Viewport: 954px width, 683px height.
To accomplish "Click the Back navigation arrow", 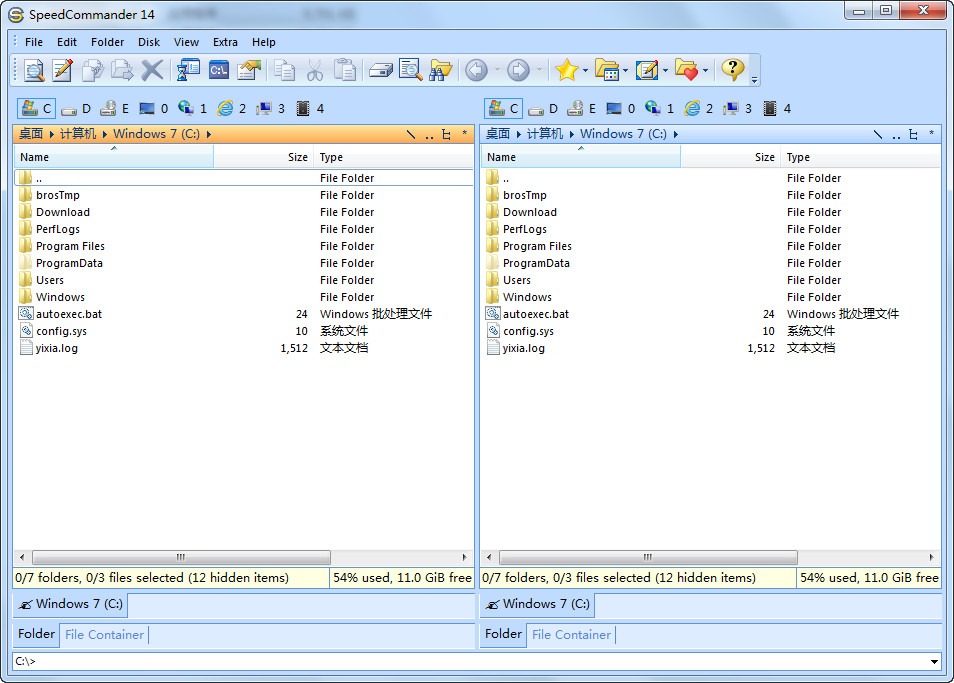I will [476, 70].
